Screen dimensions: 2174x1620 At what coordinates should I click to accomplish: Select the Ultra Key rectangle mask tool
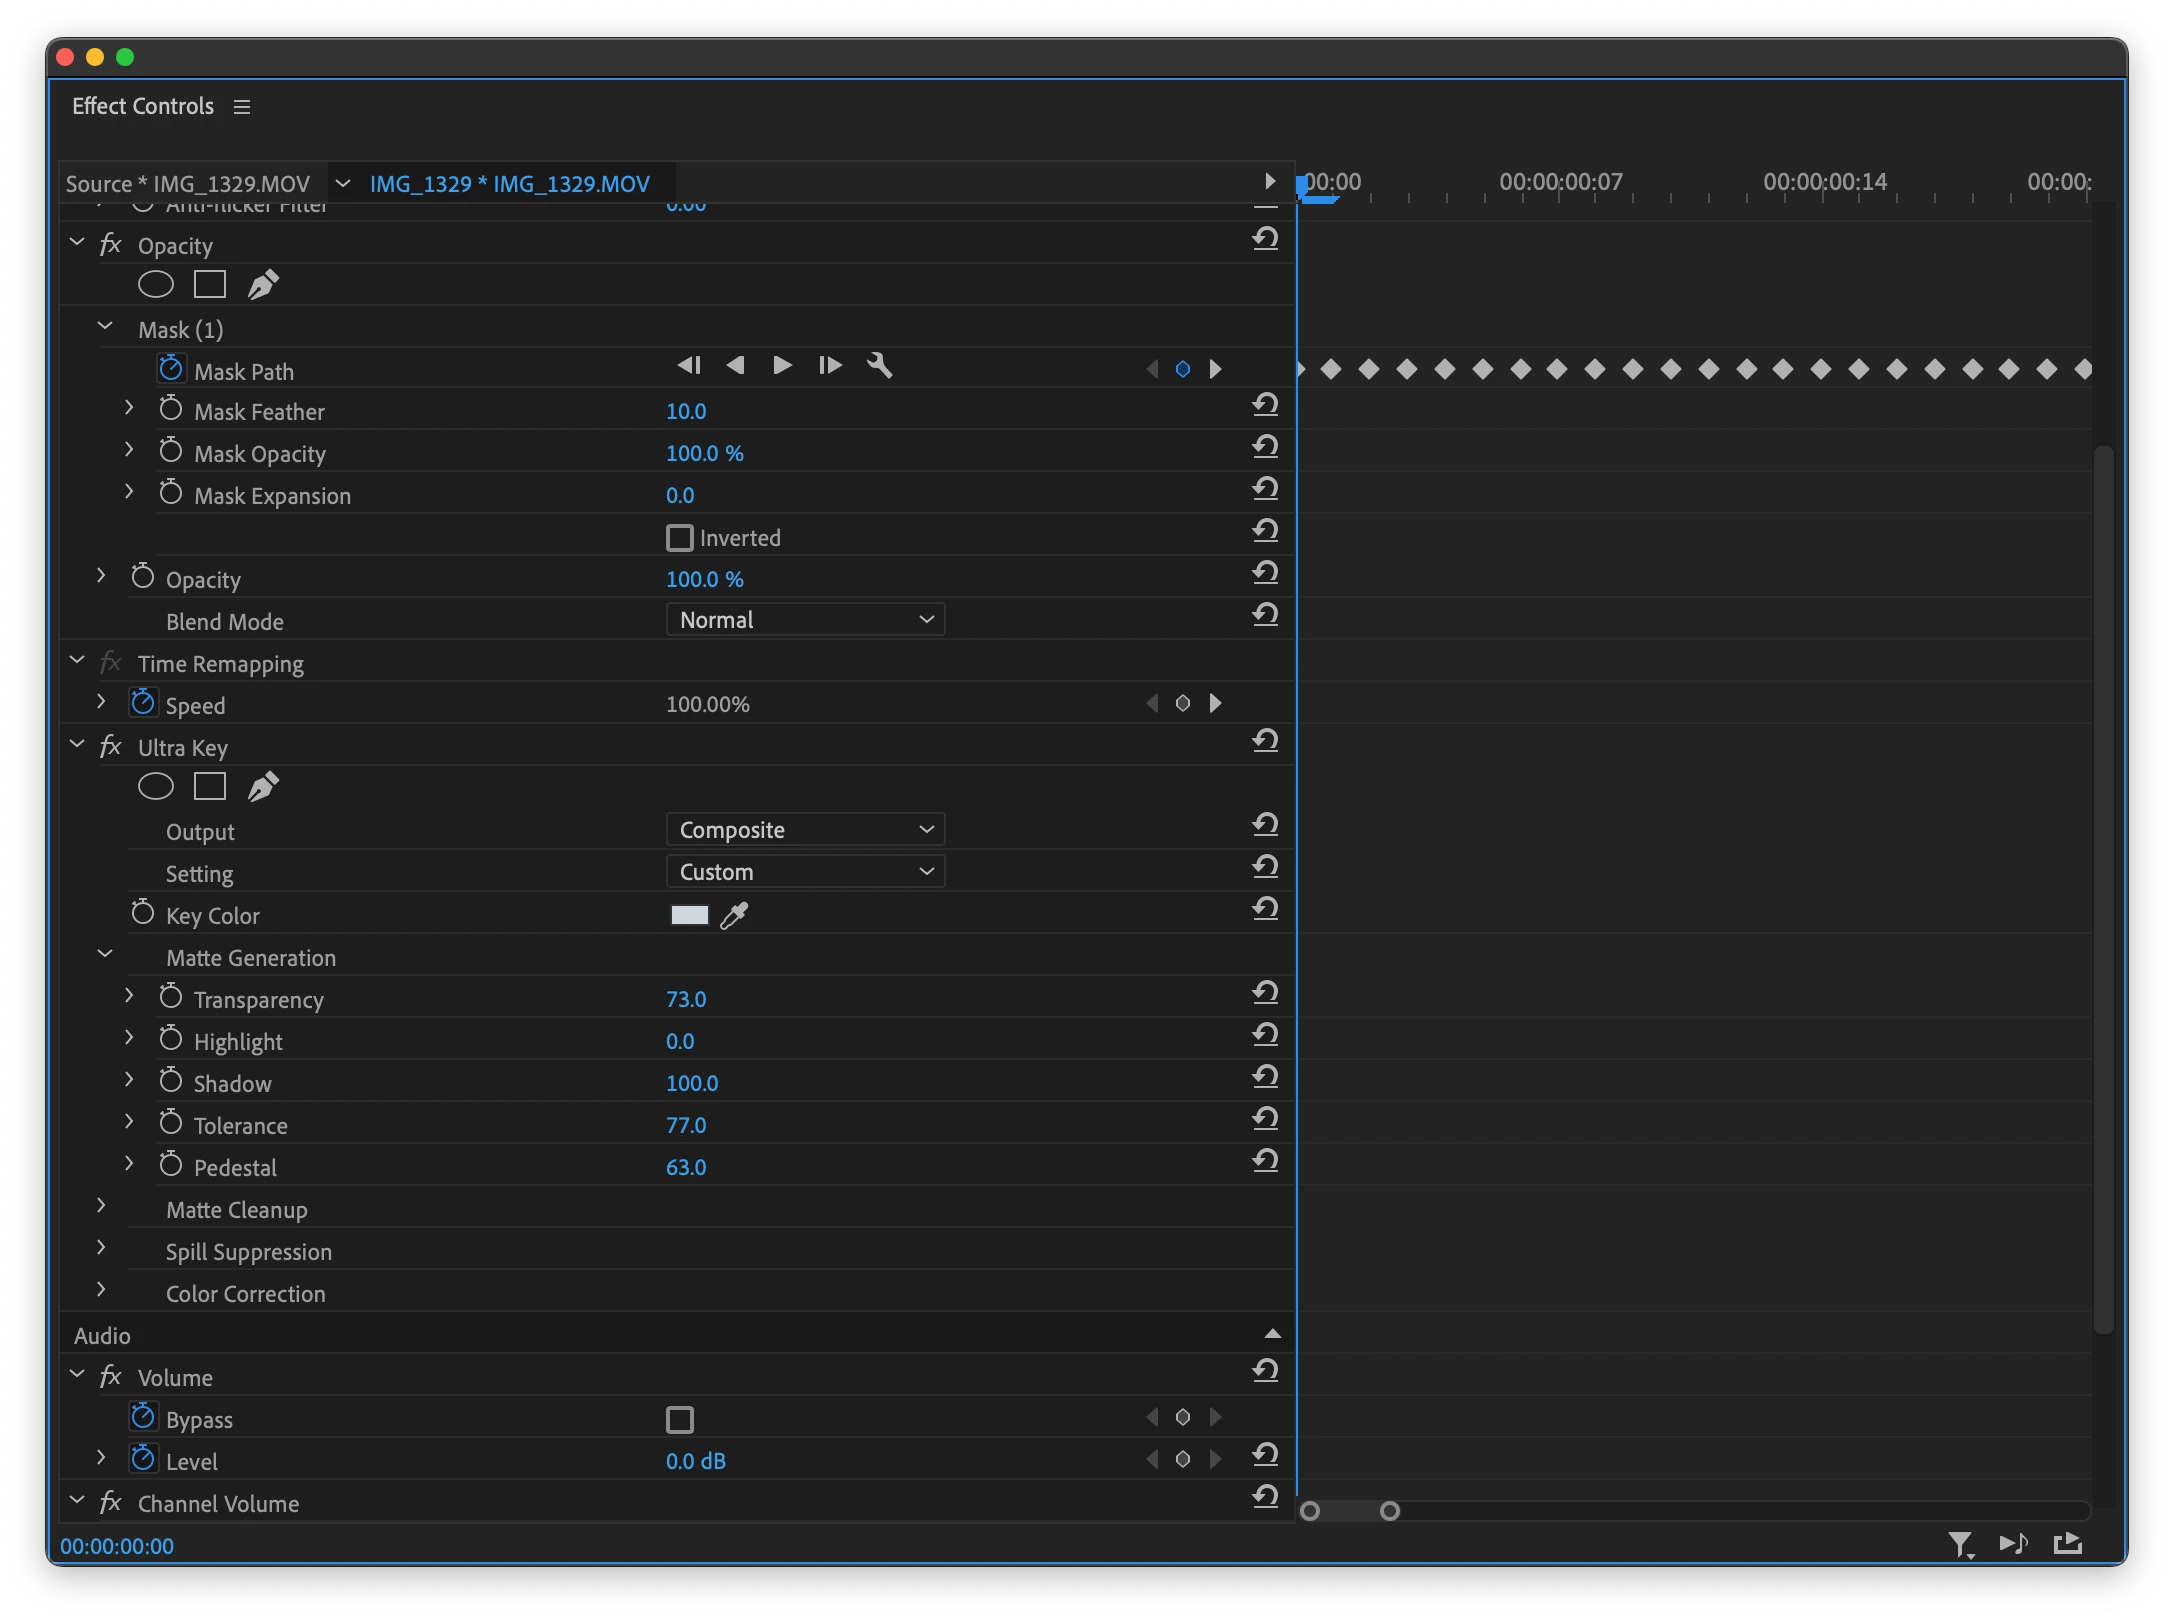click(x=209, y=787)
